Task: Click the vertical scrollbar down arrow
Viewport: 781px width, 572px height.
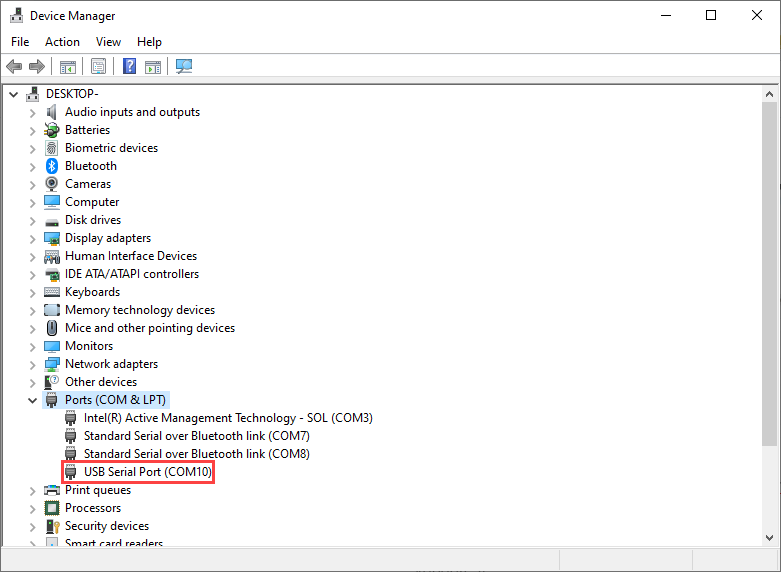Action: point(770,538)
